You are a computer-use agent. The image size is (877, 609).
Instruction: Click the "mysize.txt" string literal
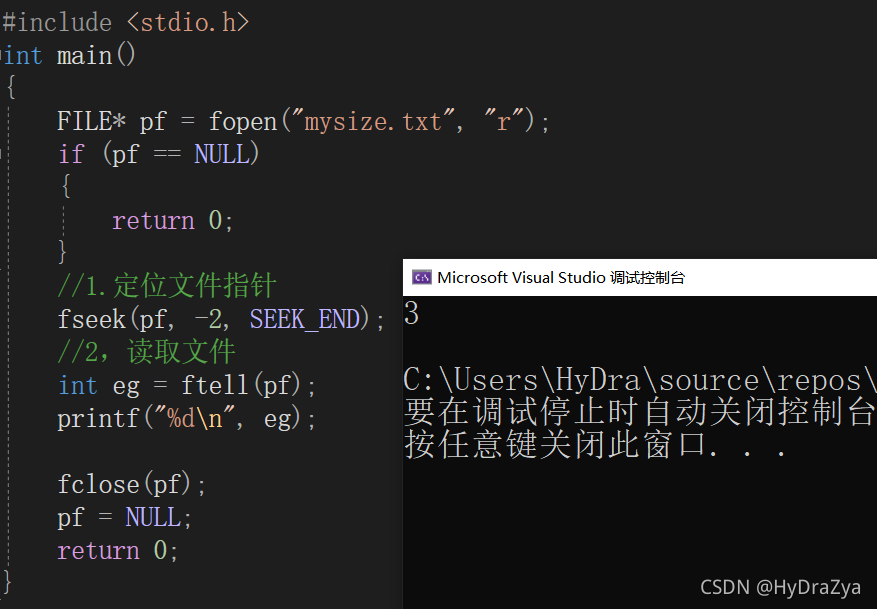pos(373,121)
